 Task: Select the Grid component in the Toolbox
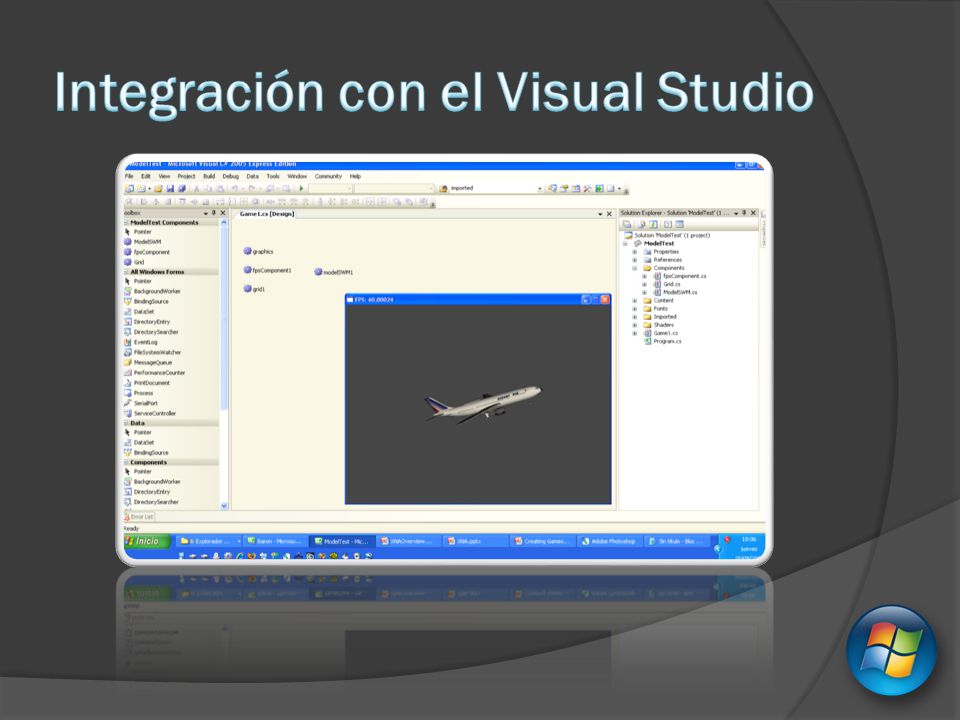pos(135,262)
